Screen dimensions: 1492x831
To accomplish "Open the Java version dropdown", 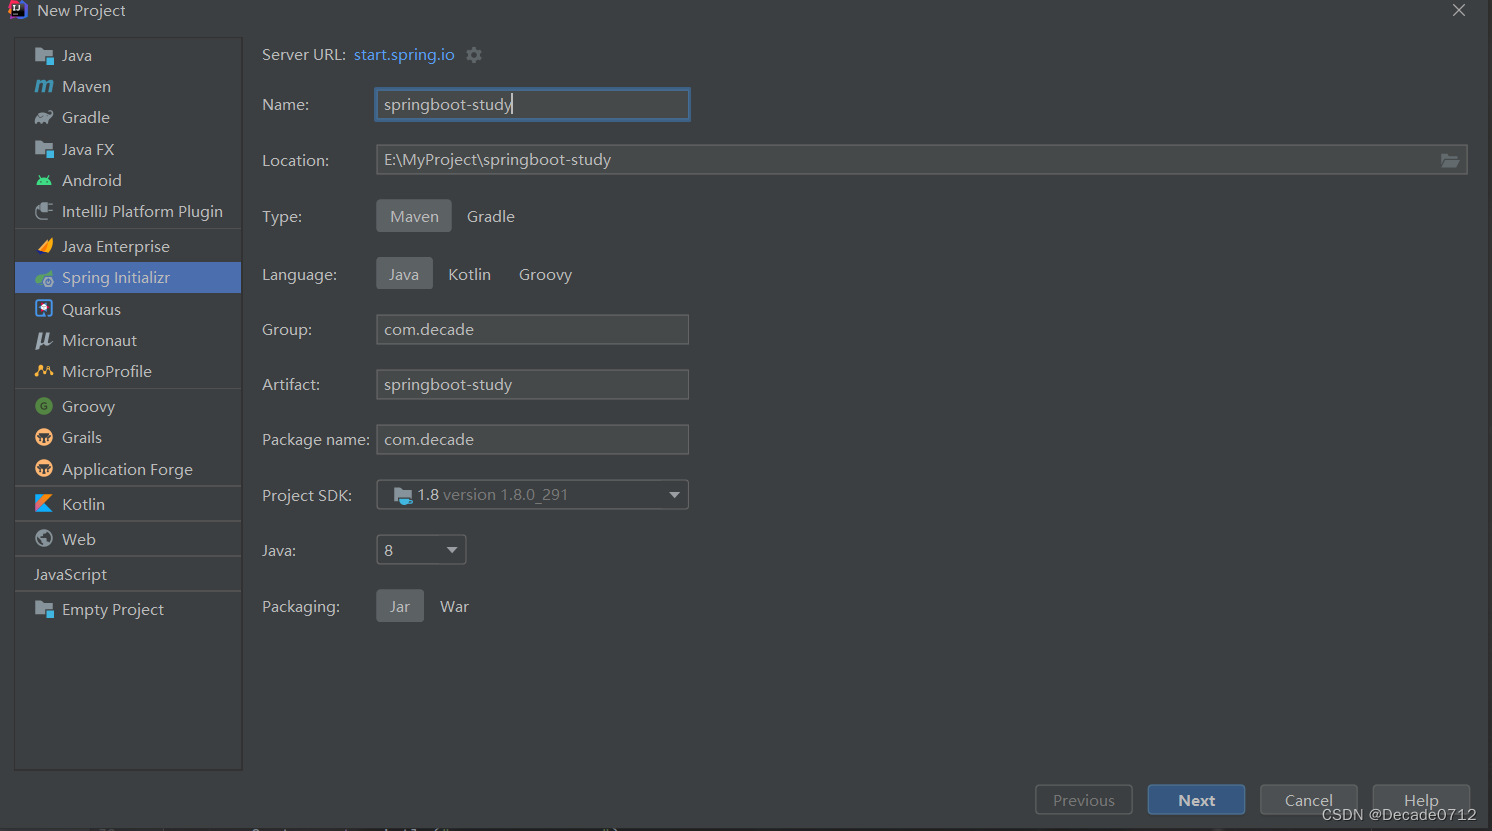I will tap(421, 550).
